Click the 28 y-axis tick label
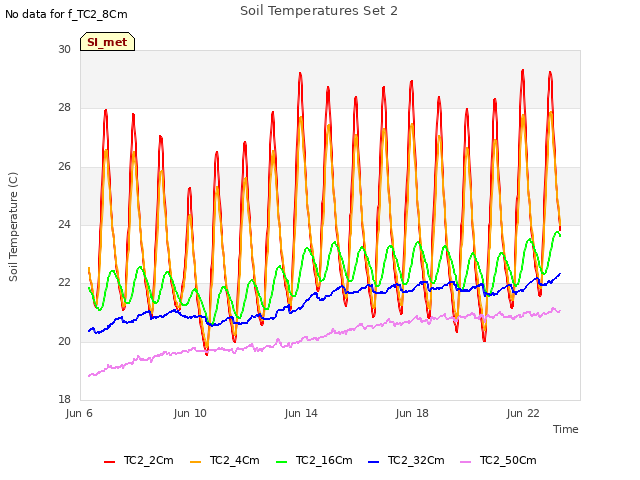Viewport: 640px width, 480px height. (x=64, y=107)
